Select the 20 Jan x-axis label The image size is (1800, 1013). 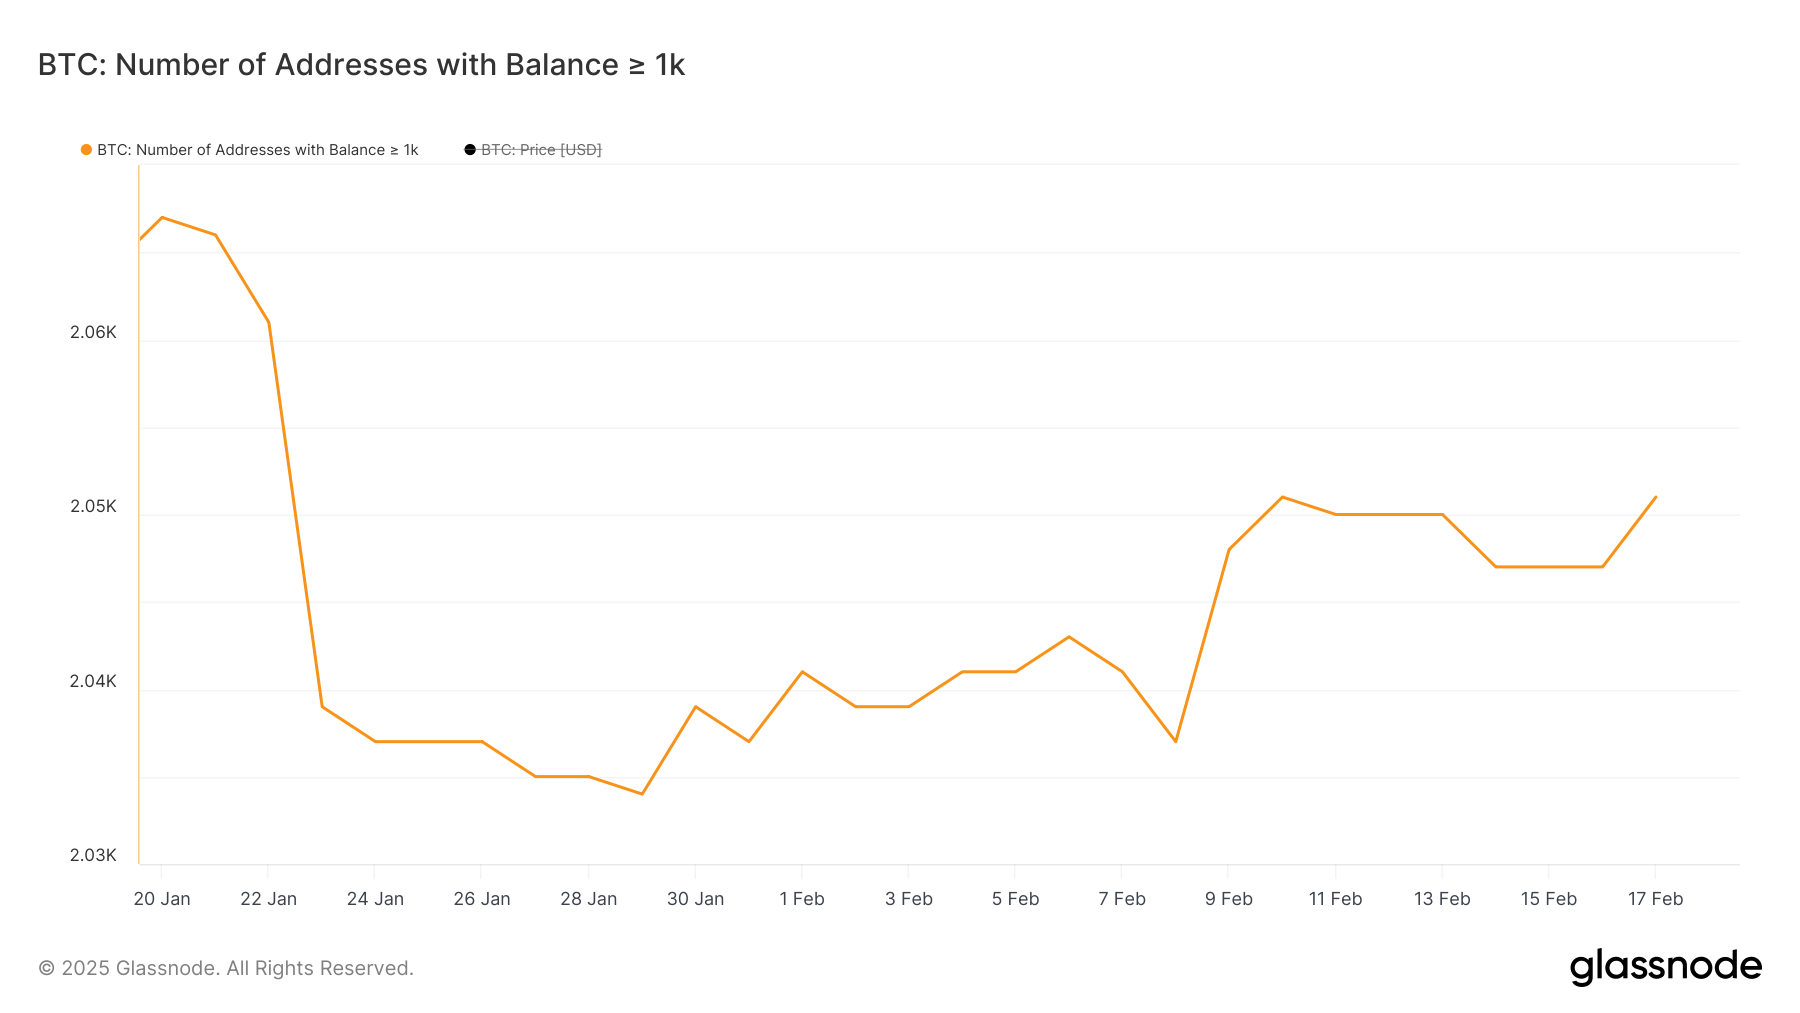pos(162,899)
